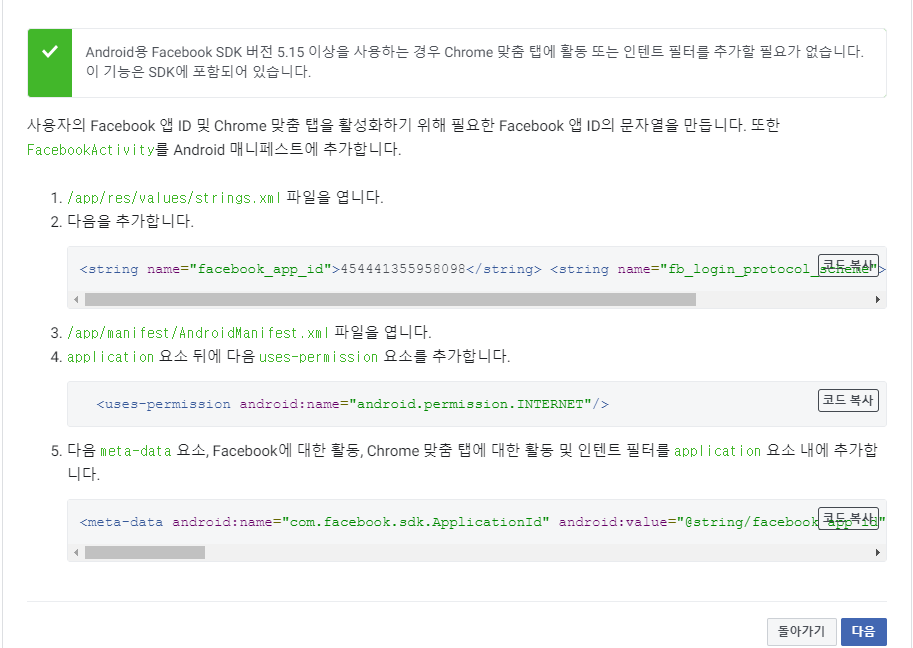Copy code for facebook_app_id strings block

(x=848, y=265)
